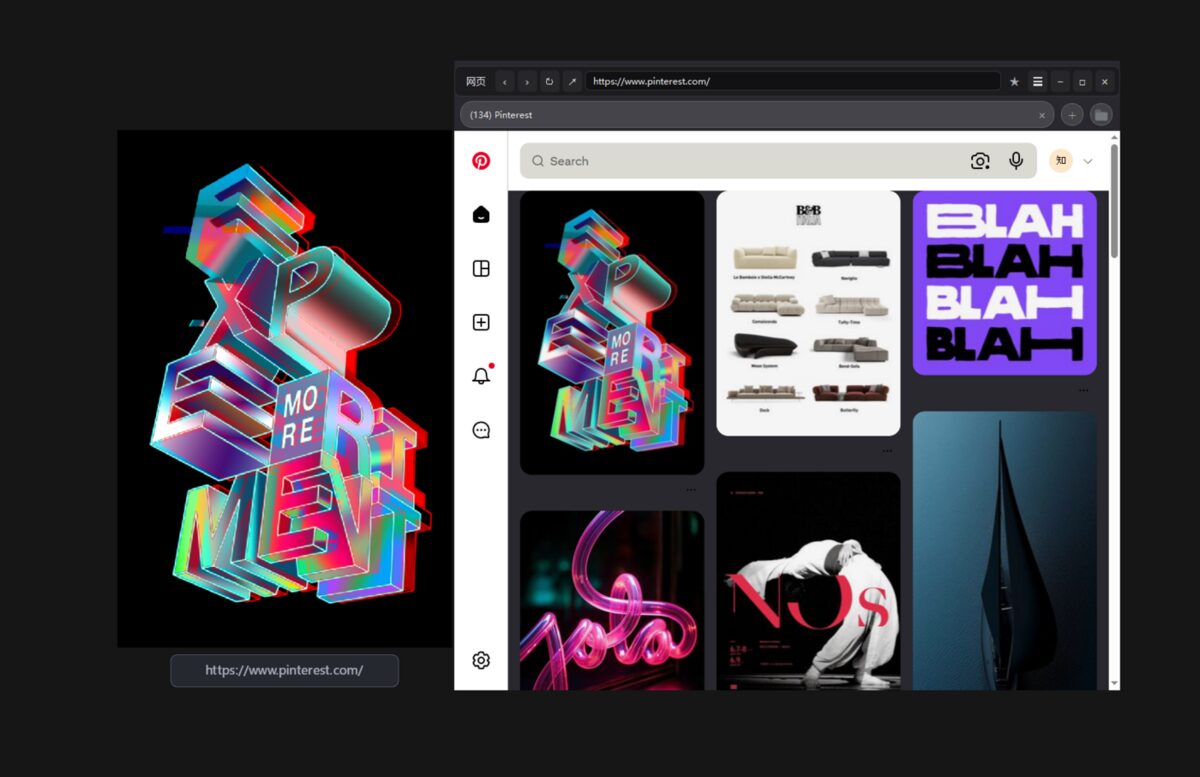Open the settings gear in sidebar

click(481, 660)
